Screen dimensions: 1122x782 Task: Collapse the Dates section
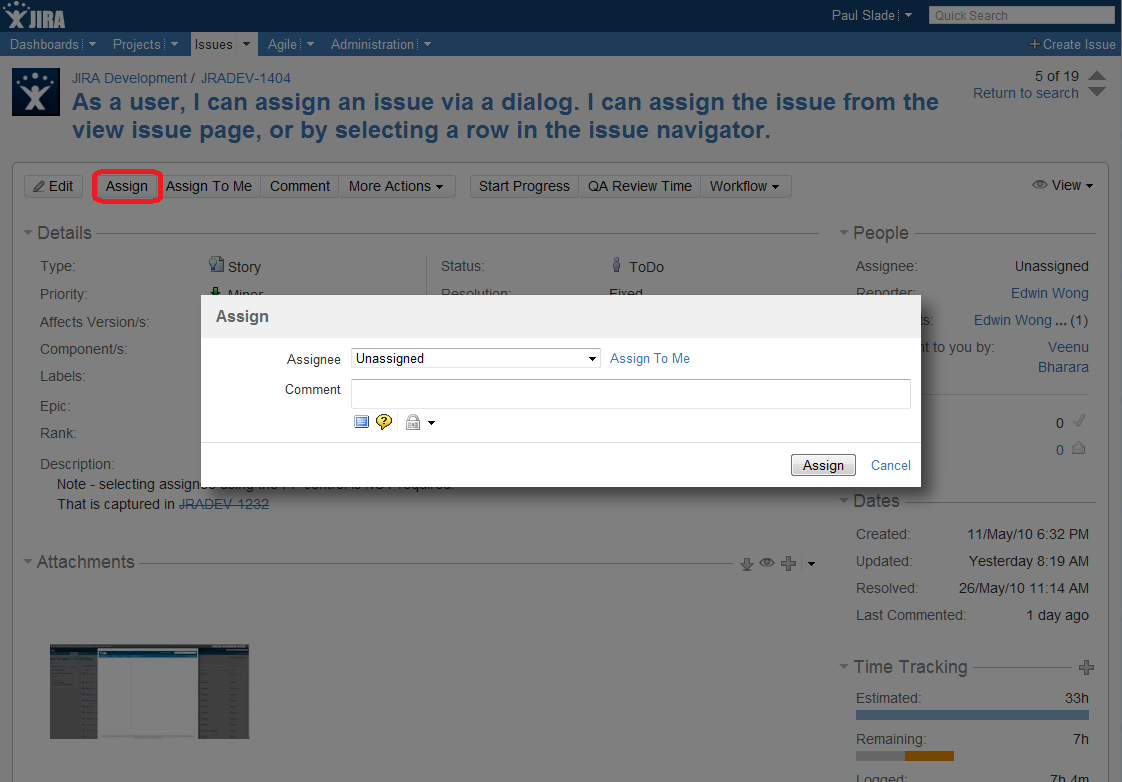(x=844, y=500)
